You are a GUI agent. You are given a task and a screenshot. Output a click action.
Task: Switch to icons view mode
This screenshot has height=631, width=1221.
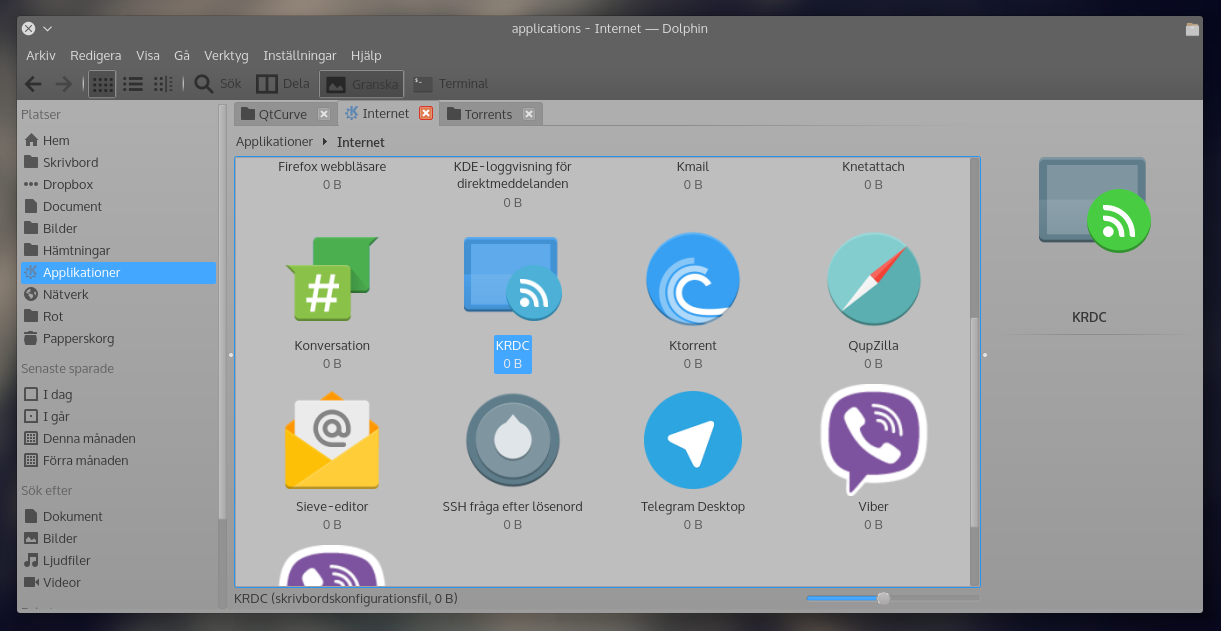pyautogui.click(x=102, y=84)
